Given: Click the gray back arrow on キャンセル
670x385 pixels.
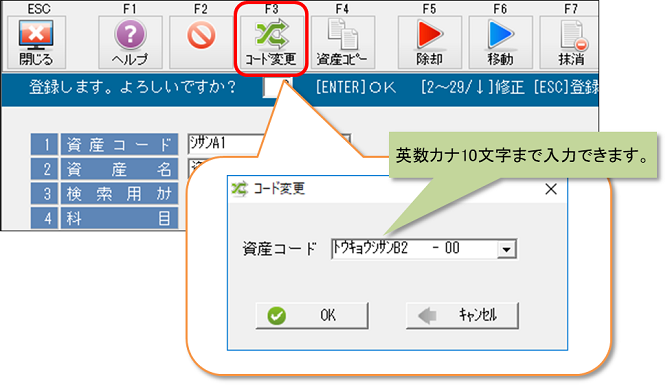Looking at the screenshot, I should pos(427,316).
